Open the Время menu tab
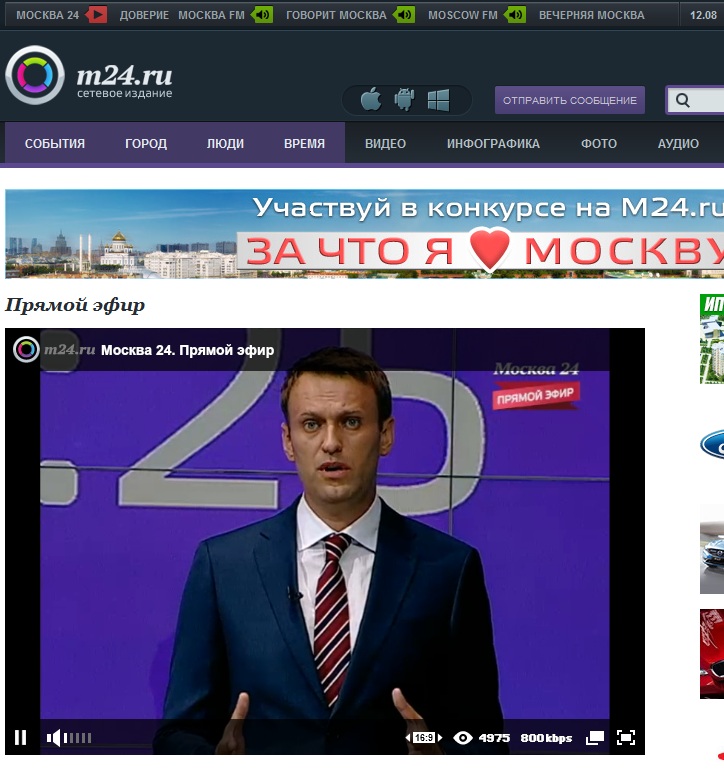724x769 pixels. (x=304, y=143)
